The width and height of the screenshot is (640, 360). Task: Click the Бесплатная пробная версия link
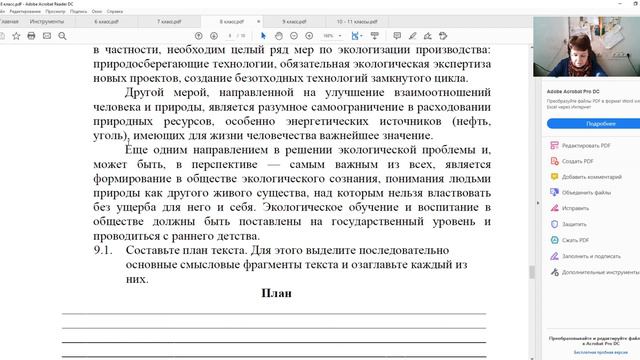pos(600,352)
